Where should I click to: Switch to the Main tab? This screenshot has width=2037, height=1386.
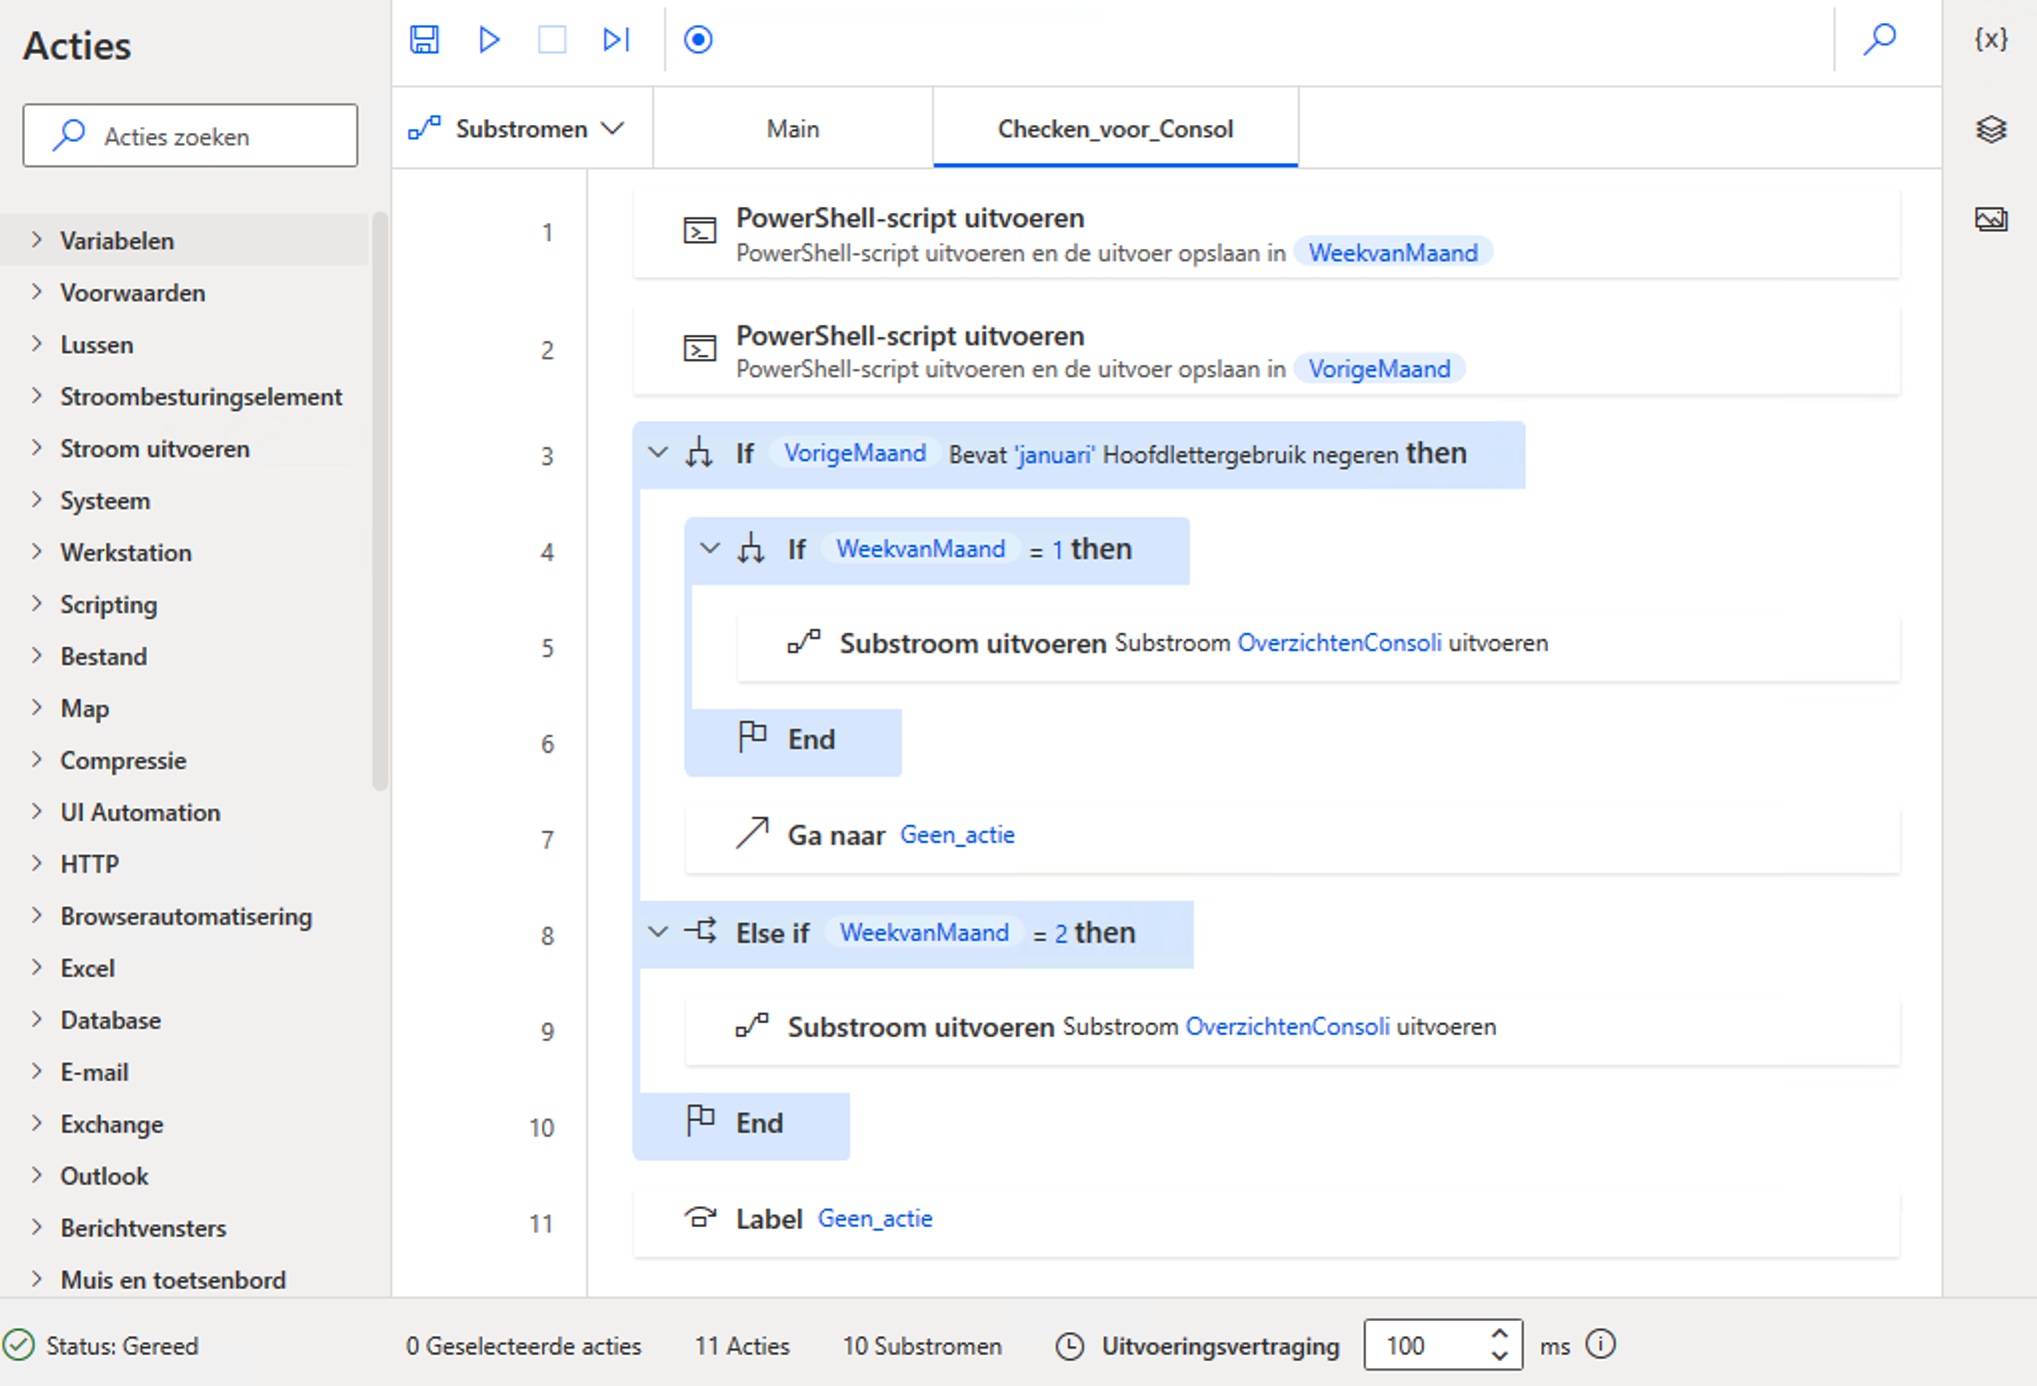tap(792, 128)
